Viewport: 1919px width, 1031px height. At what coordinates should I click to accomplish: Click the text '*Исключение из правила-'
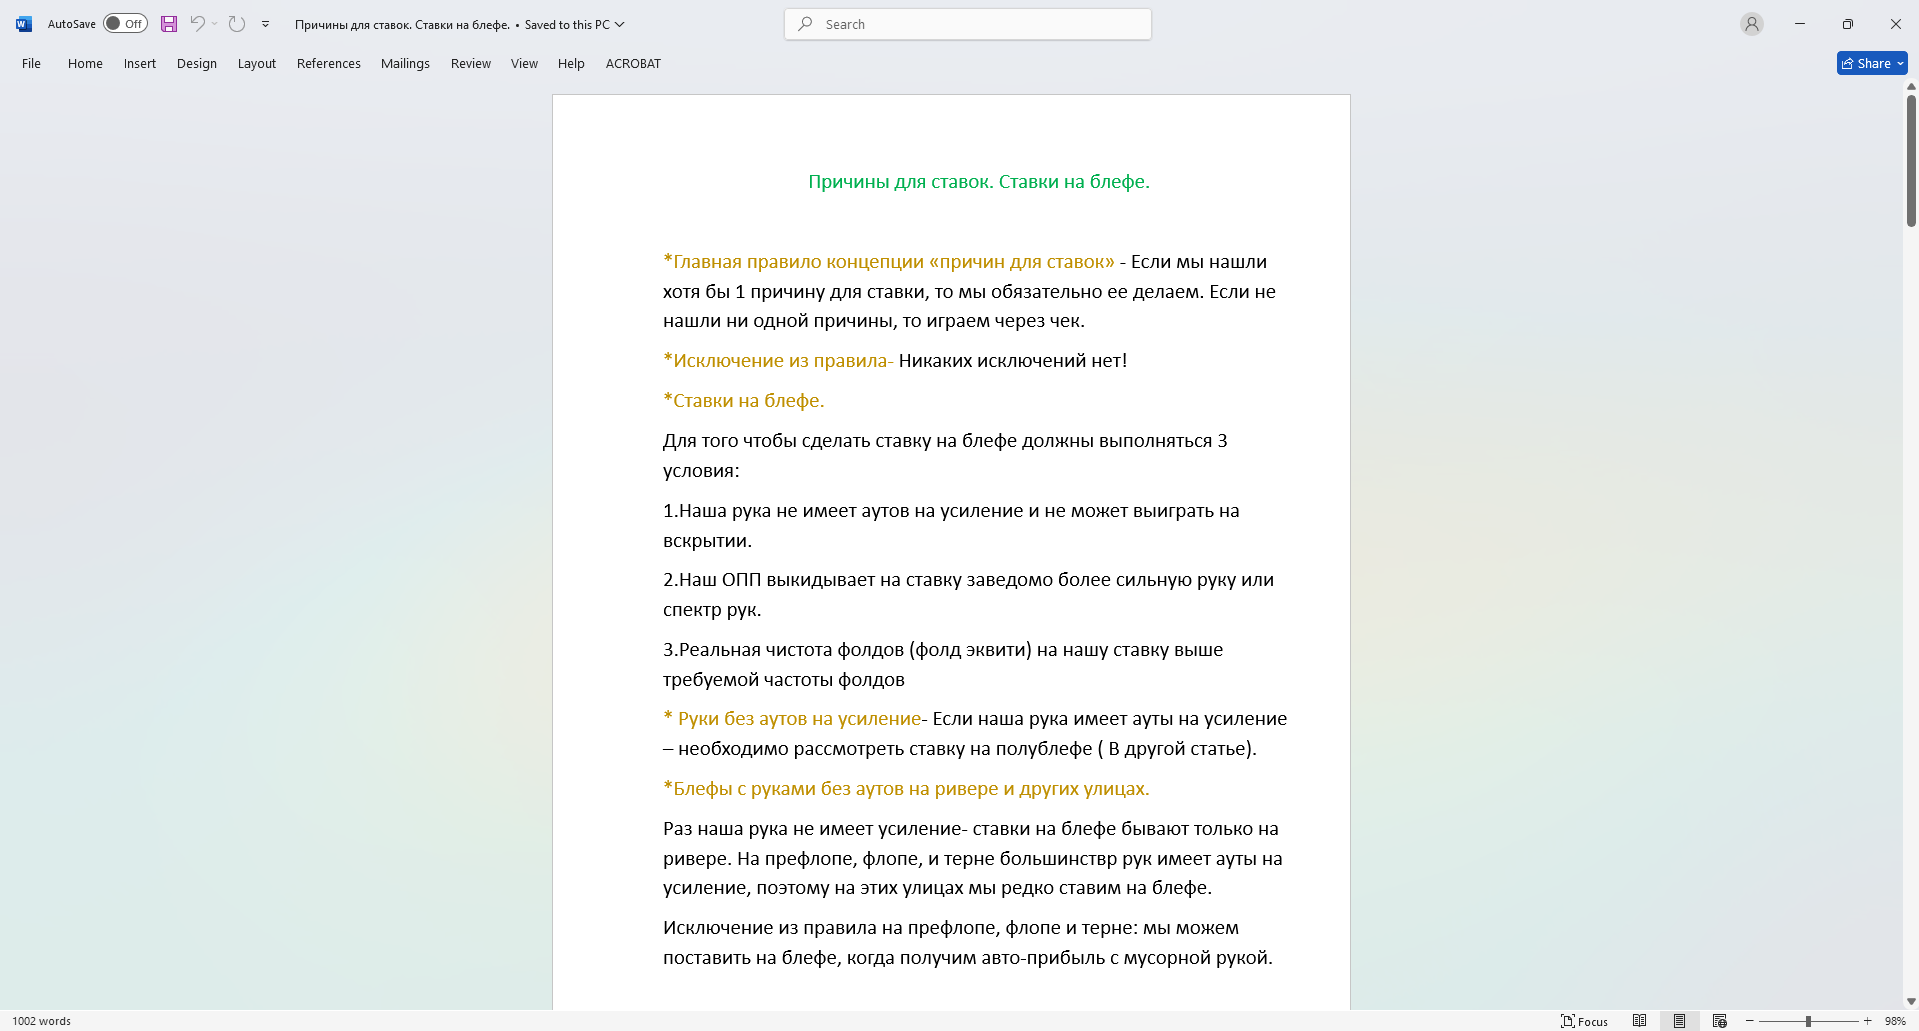[778, 361]
